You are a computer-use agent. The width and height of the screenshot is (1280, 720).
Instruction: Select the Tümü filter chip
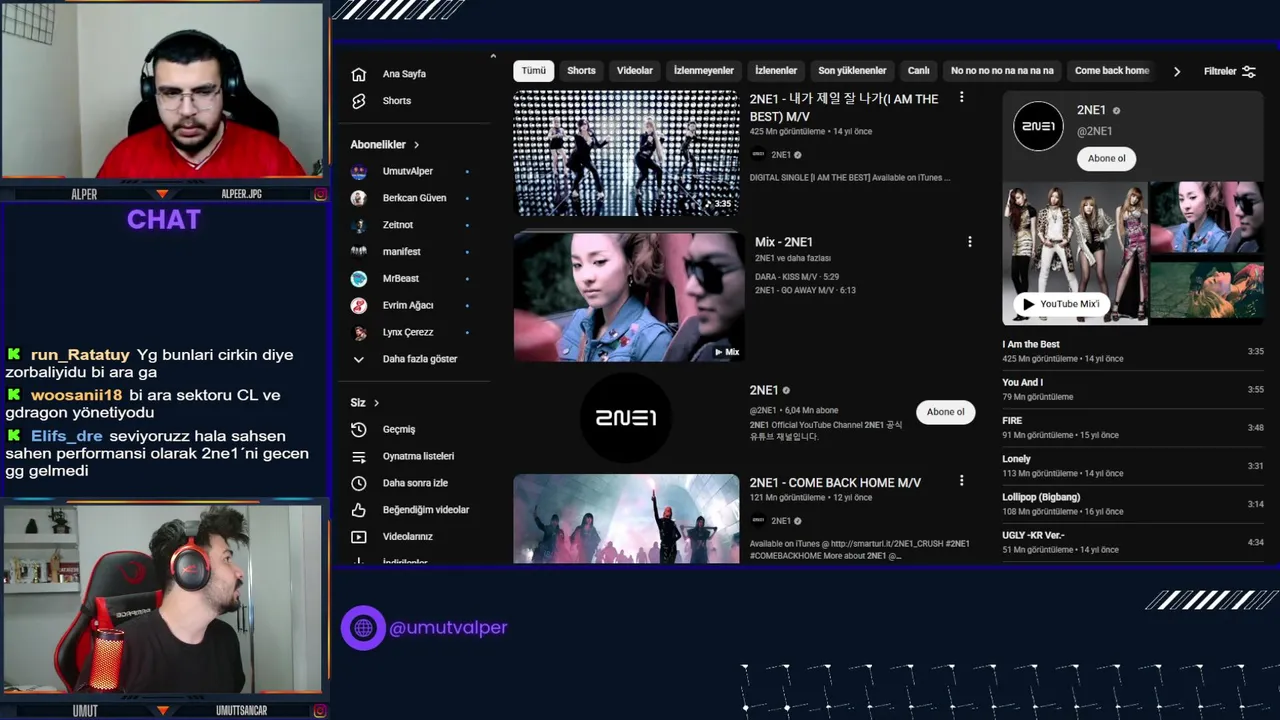tap(534, 71)
